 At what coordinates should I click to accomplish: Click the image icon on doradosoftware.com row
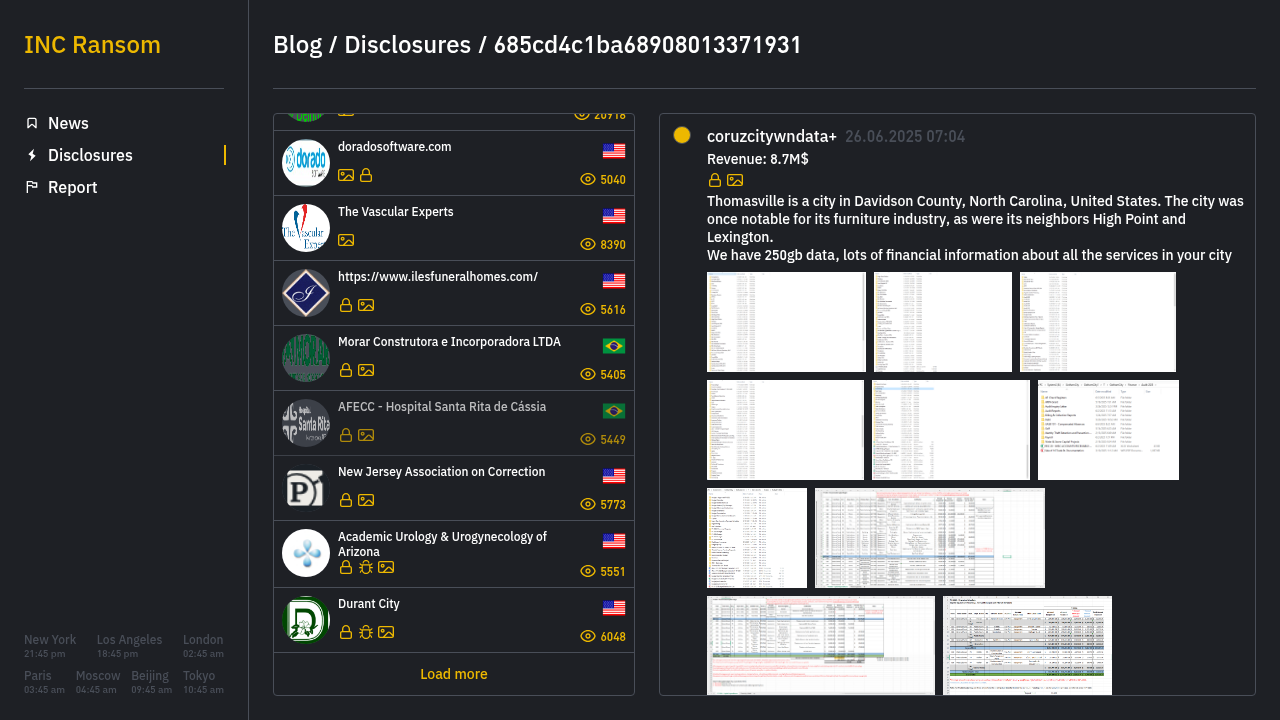346,175
